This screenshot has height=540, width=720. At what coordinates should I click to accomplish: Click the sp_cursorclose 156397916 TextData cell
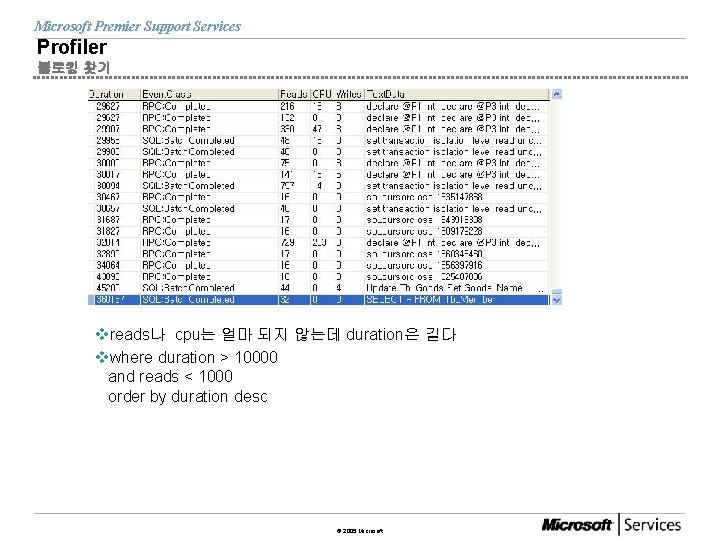(x=456, y=265)
